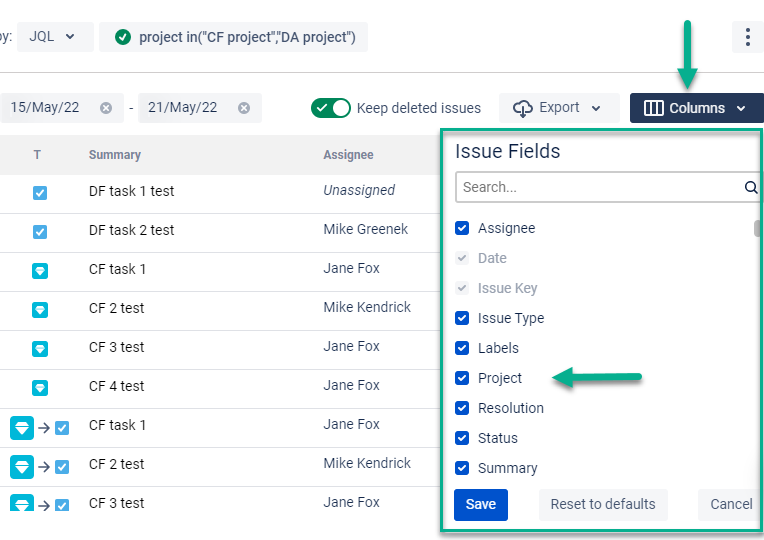
Task: Uncheck the Labels field checkbox
Action: pos(462,348)
